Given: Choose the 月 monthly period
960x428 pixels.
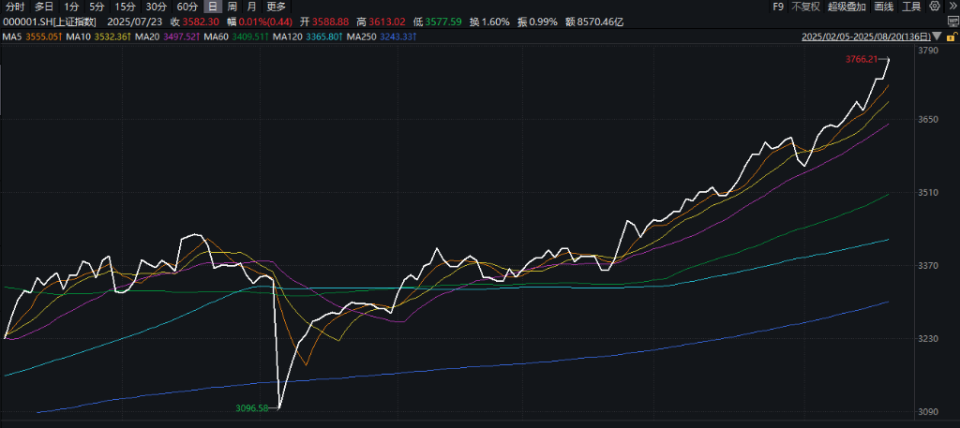Looking at the screenshot, I should [x=252, y=7].
